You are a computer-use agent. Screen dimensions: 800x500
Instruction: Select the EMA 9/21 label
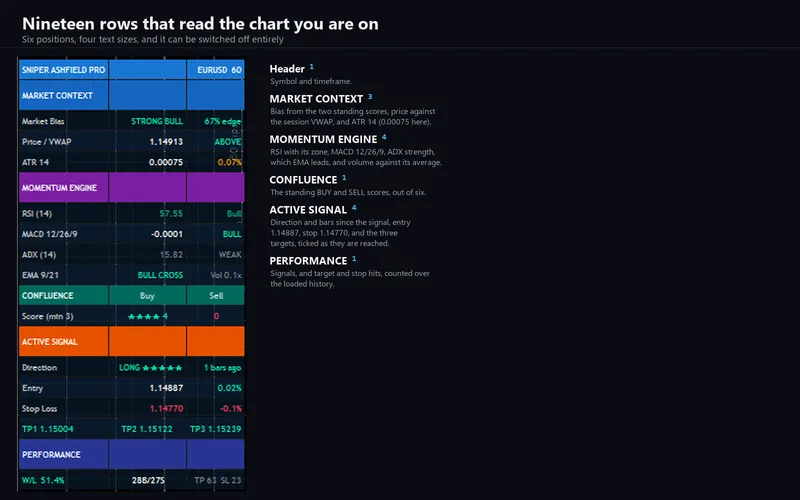click(x=40, y=275)
